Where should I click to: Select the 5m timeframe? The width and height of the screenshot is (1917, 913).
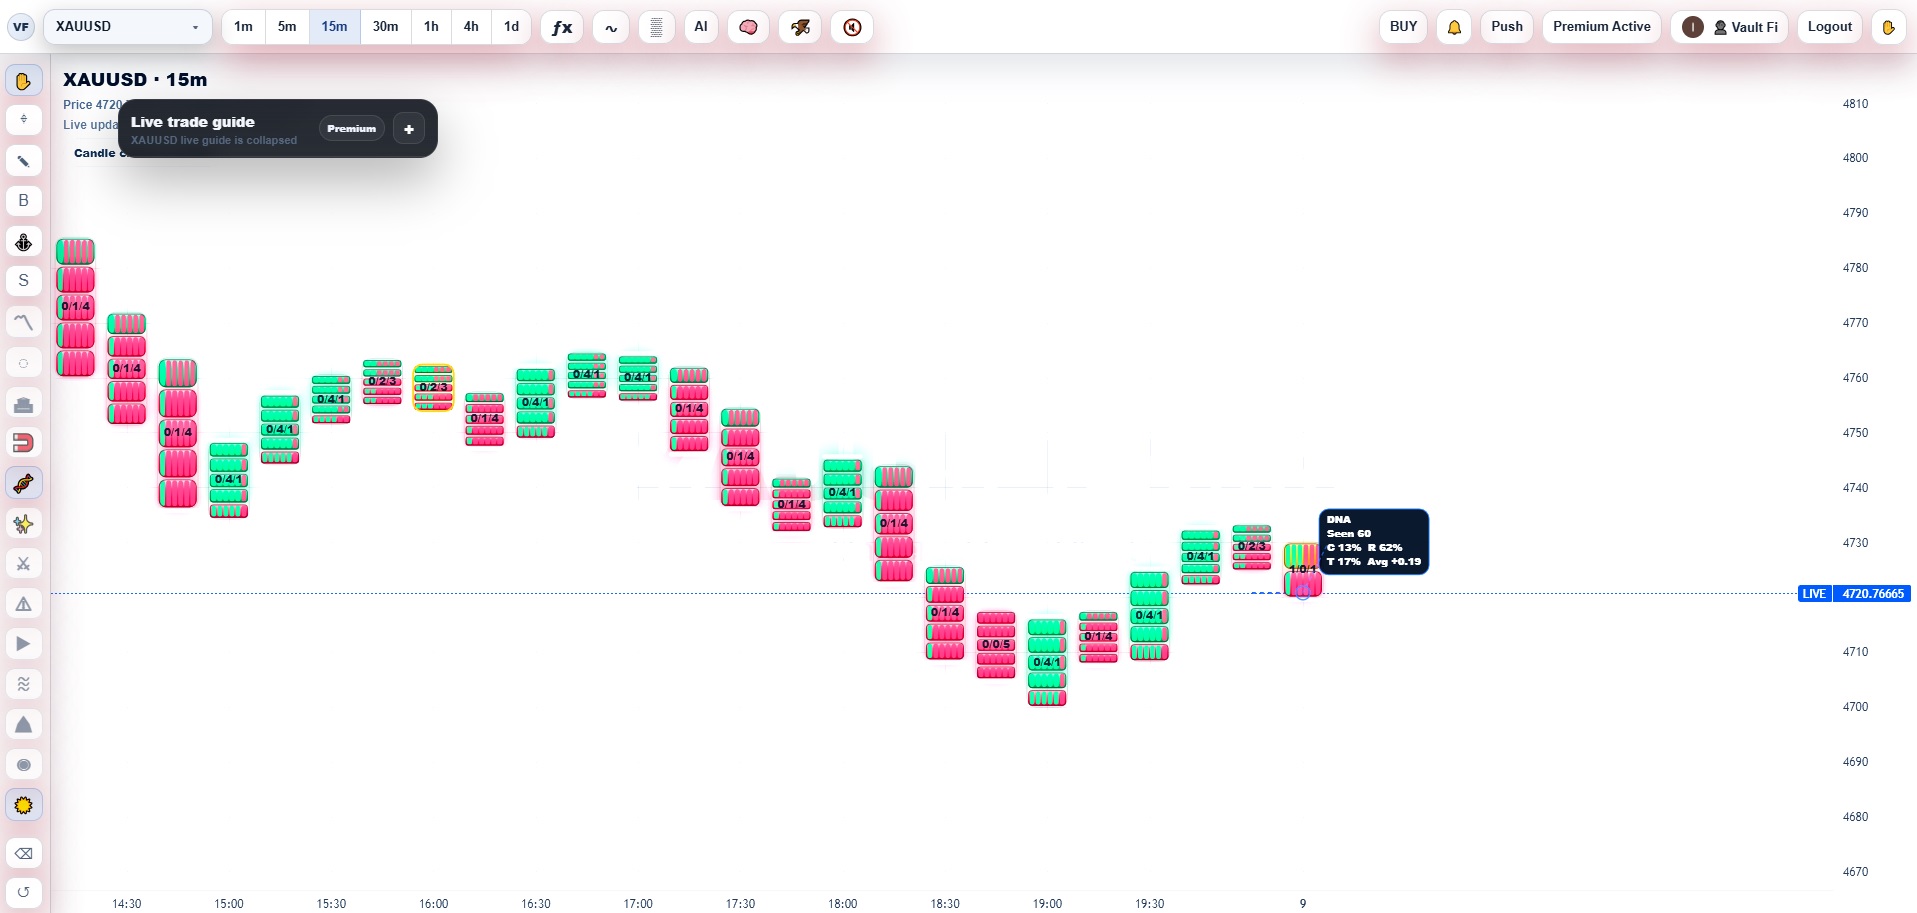point(287,27)
